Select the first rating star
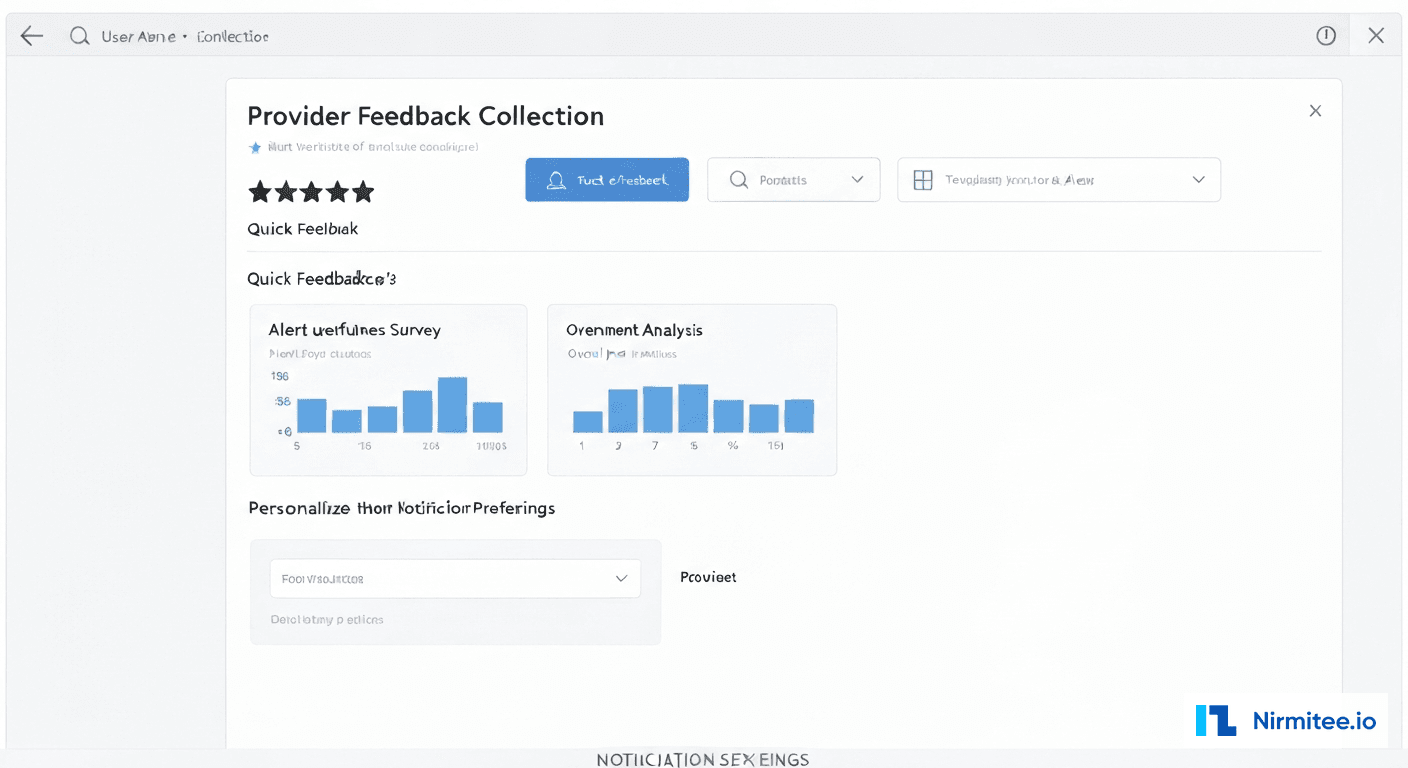The height and width of the screenshot is (768, 1408). coord(259,191)
